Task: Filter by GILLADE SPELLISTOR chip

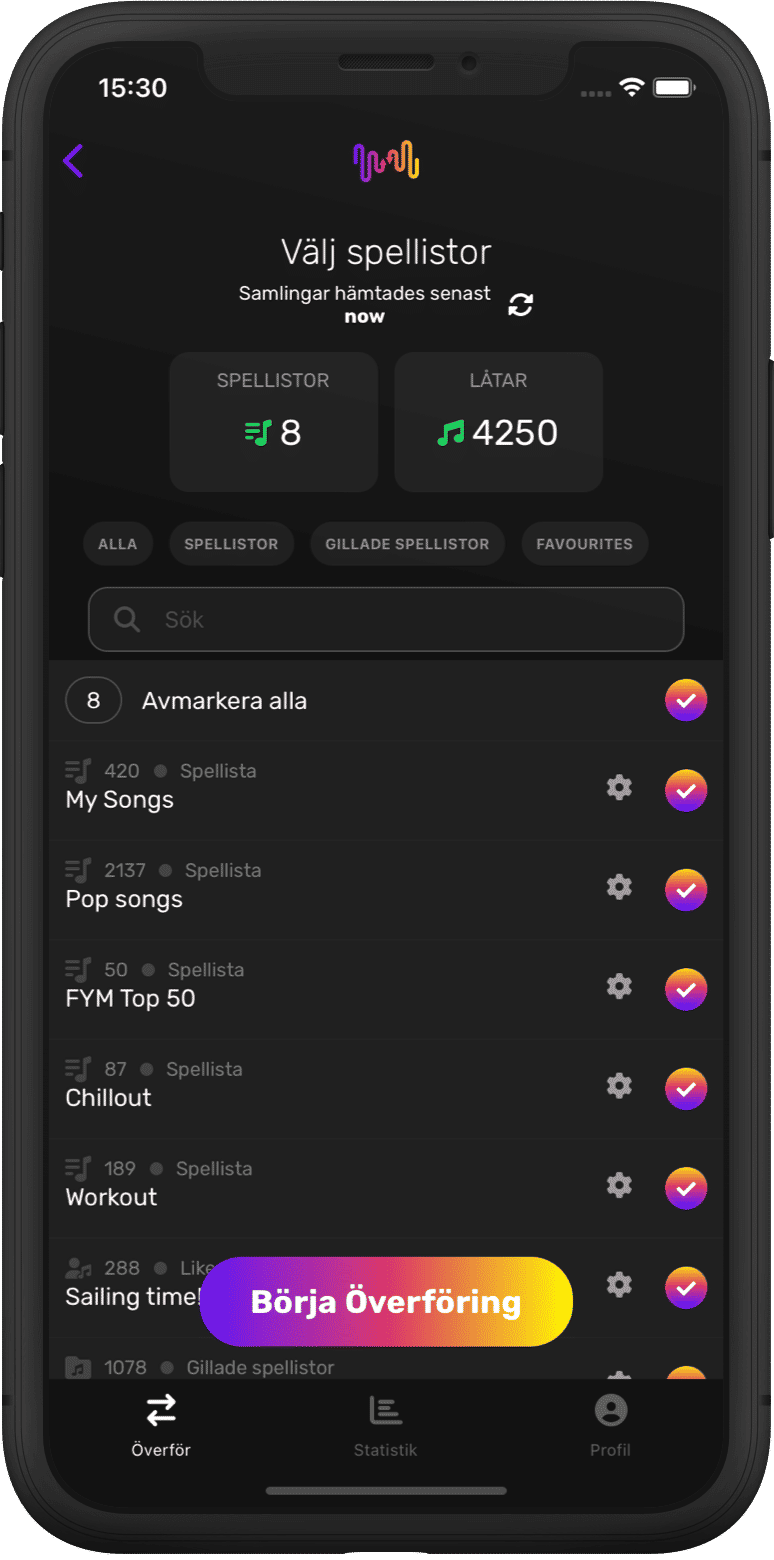Action: pos(407,545)
